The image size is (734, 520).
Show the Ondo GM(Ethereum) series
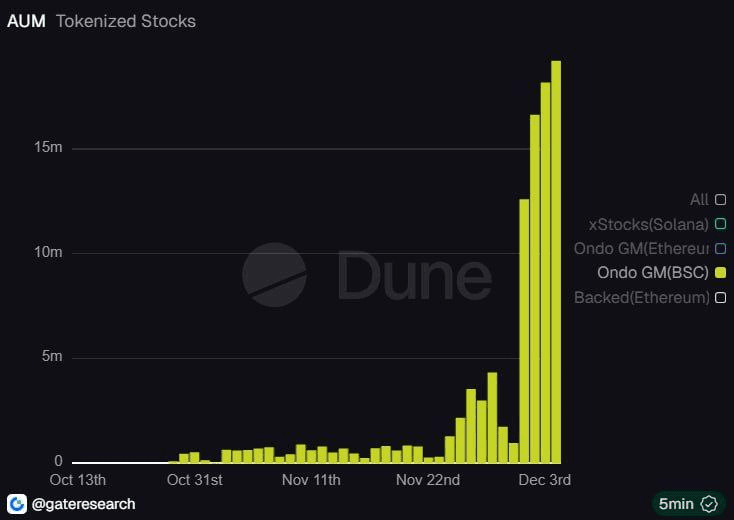(x=720, y=248)
